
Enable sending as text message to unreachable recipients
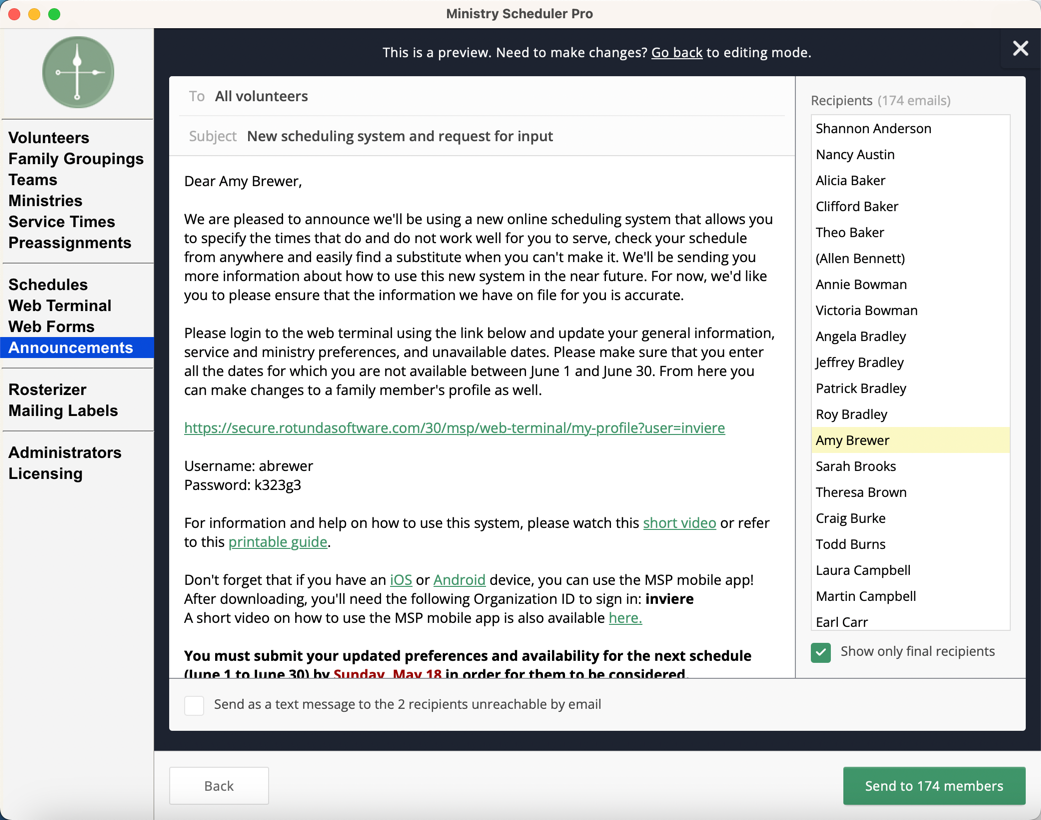(194, 705)
